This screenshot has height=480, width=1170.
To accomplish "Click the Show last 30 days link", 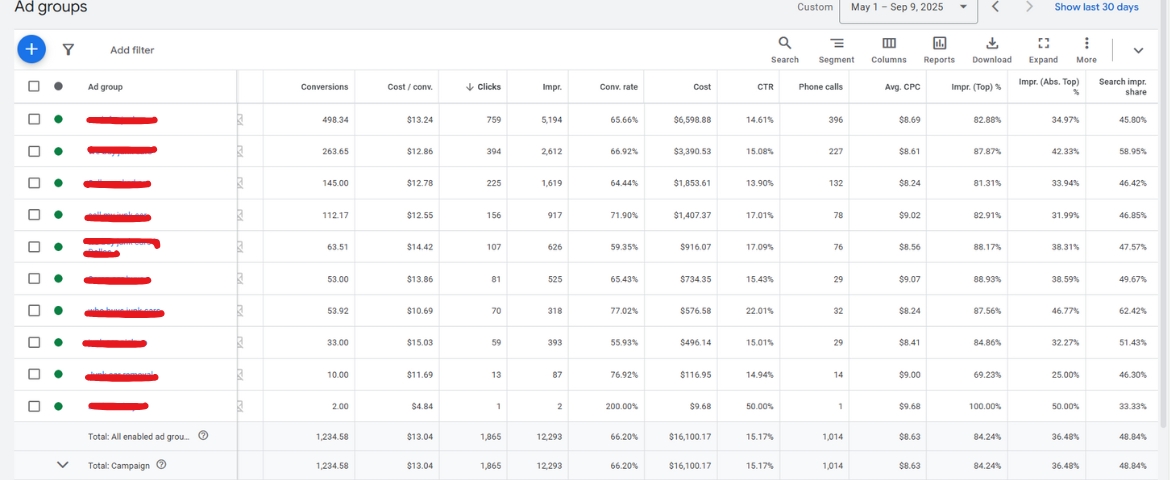I will pos(1096,8).
